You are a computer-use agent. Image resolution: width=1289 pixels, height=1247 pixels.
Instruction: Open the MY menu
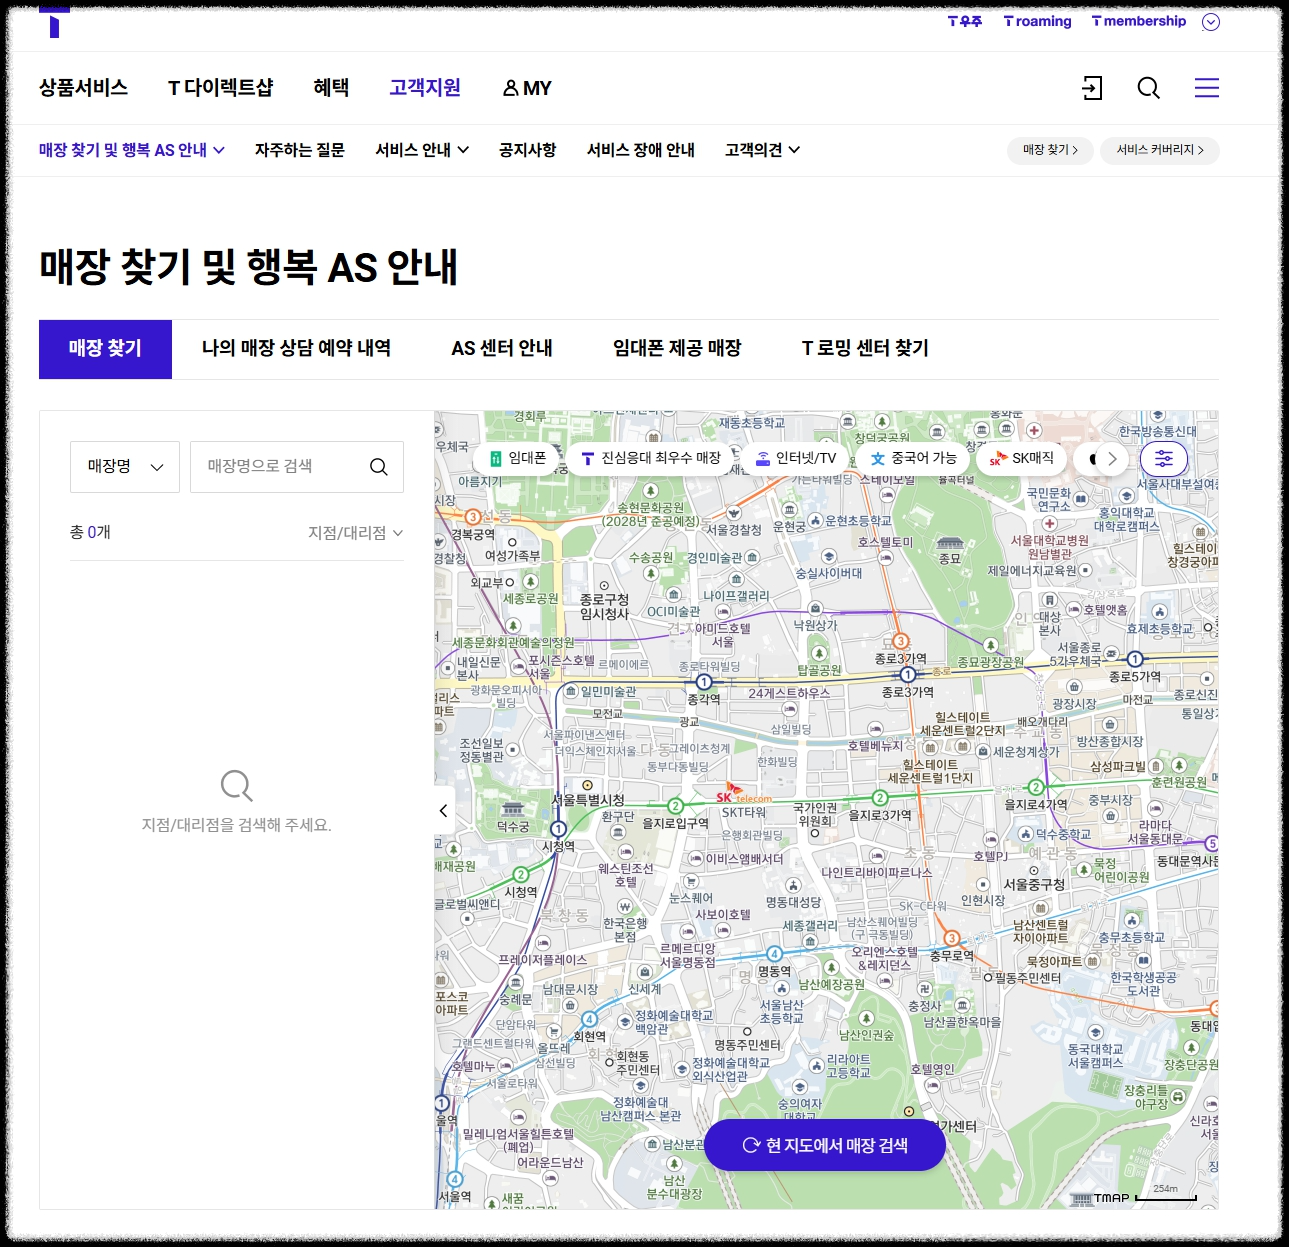click(x=527, y=88)
